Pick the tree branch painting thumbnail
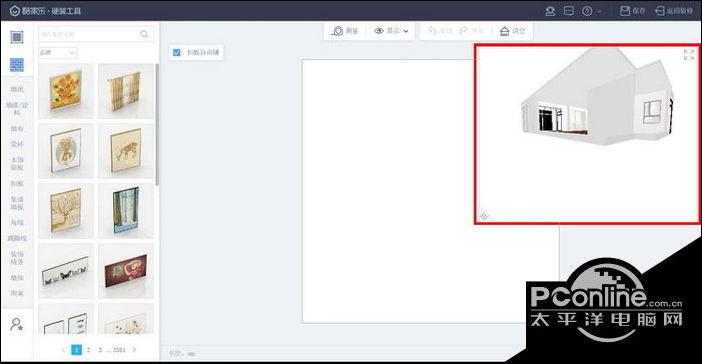This screenshot has height=364, width=702. 66,211
